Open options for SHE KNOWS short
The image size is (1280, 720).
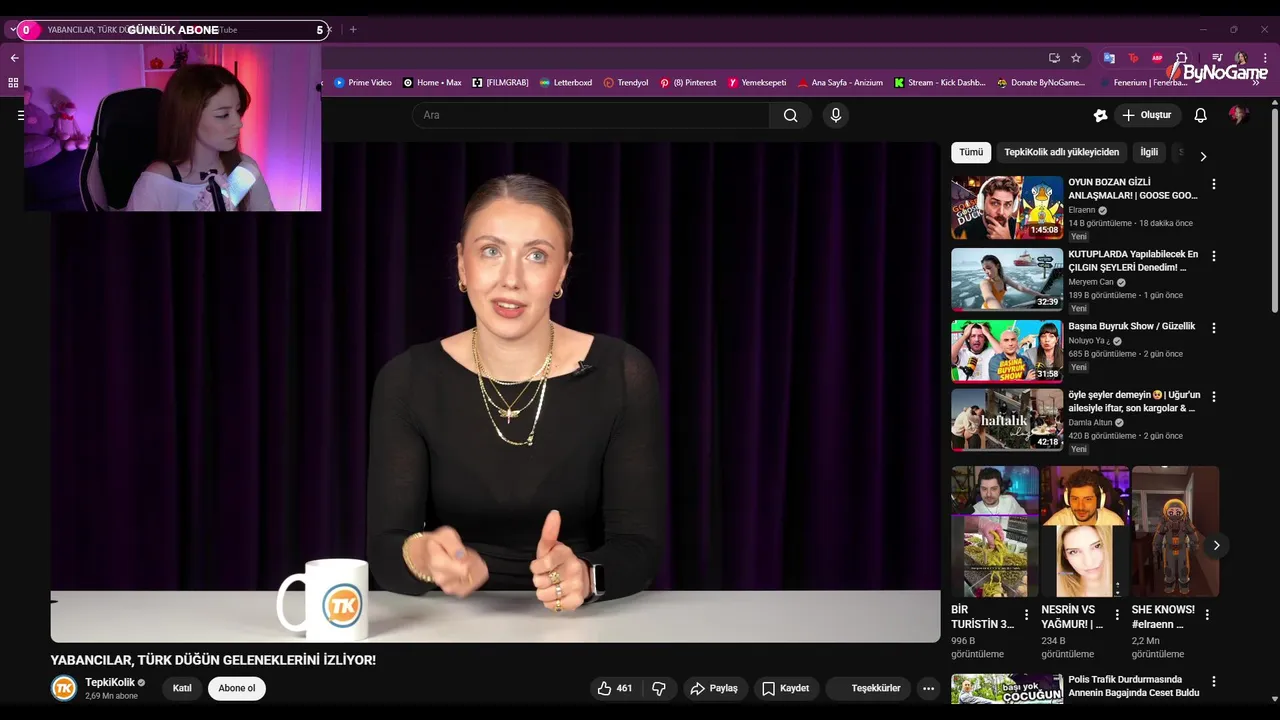point(1207,615)
